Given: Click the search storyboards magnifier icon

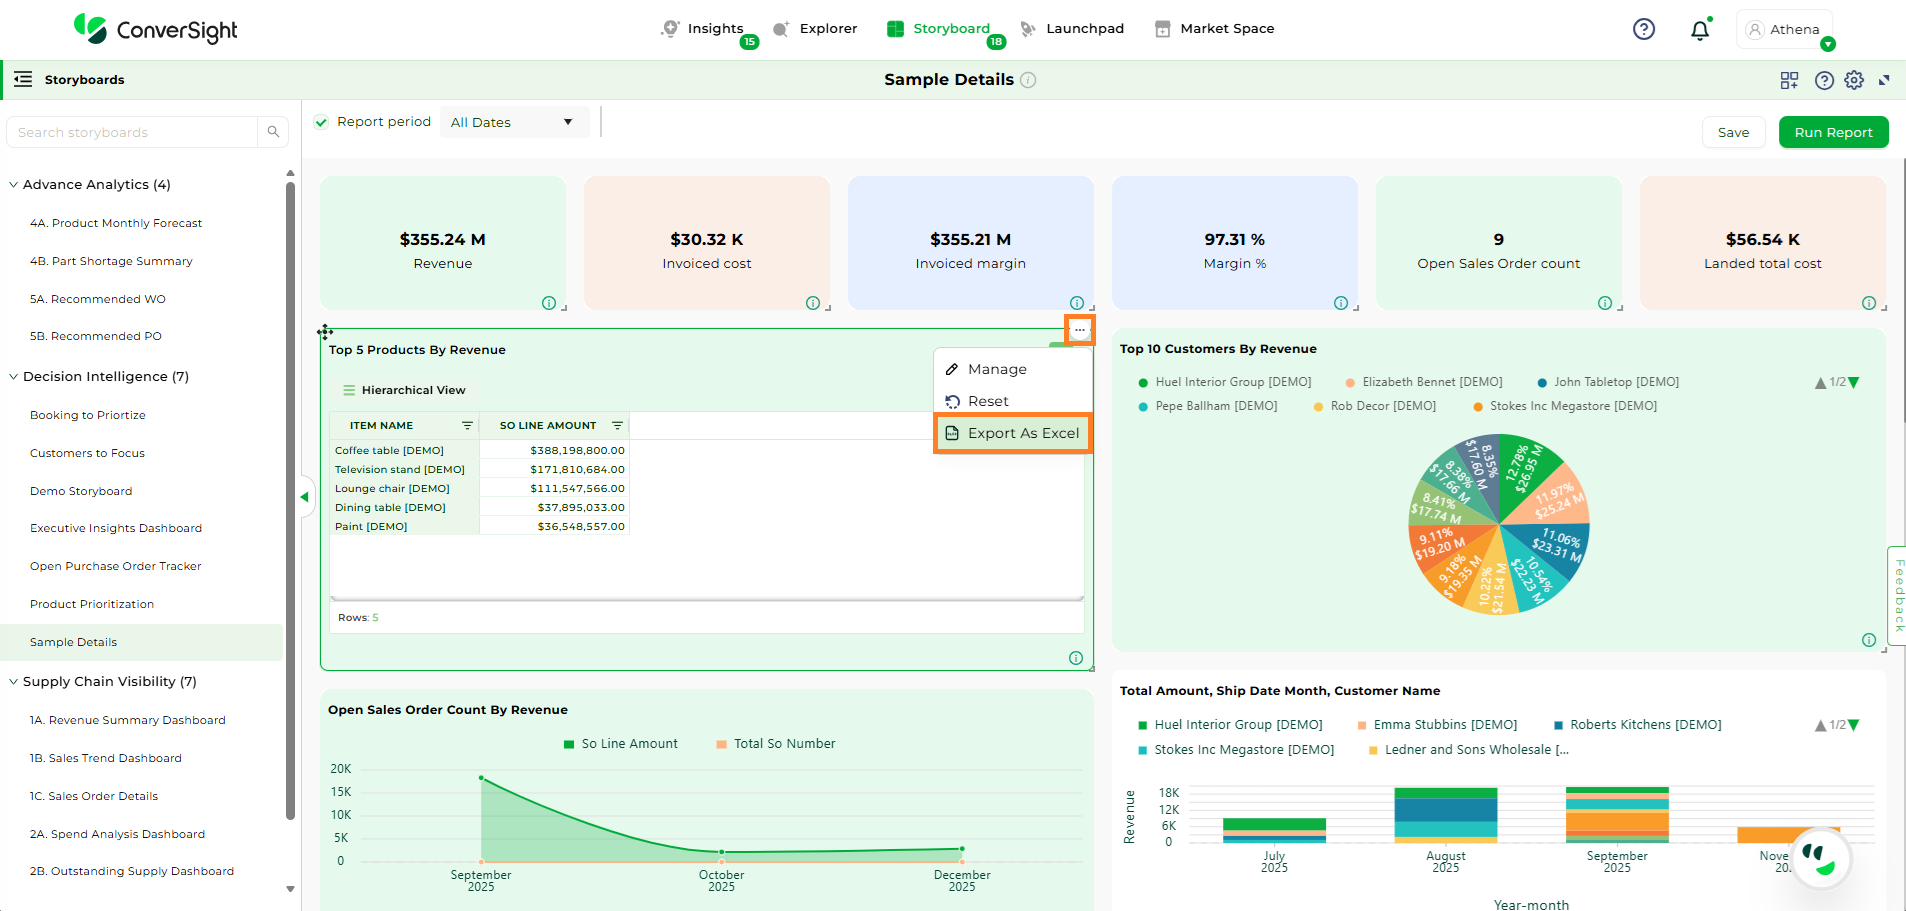Looking at the screenshot, I should click(x=273, y=132).
